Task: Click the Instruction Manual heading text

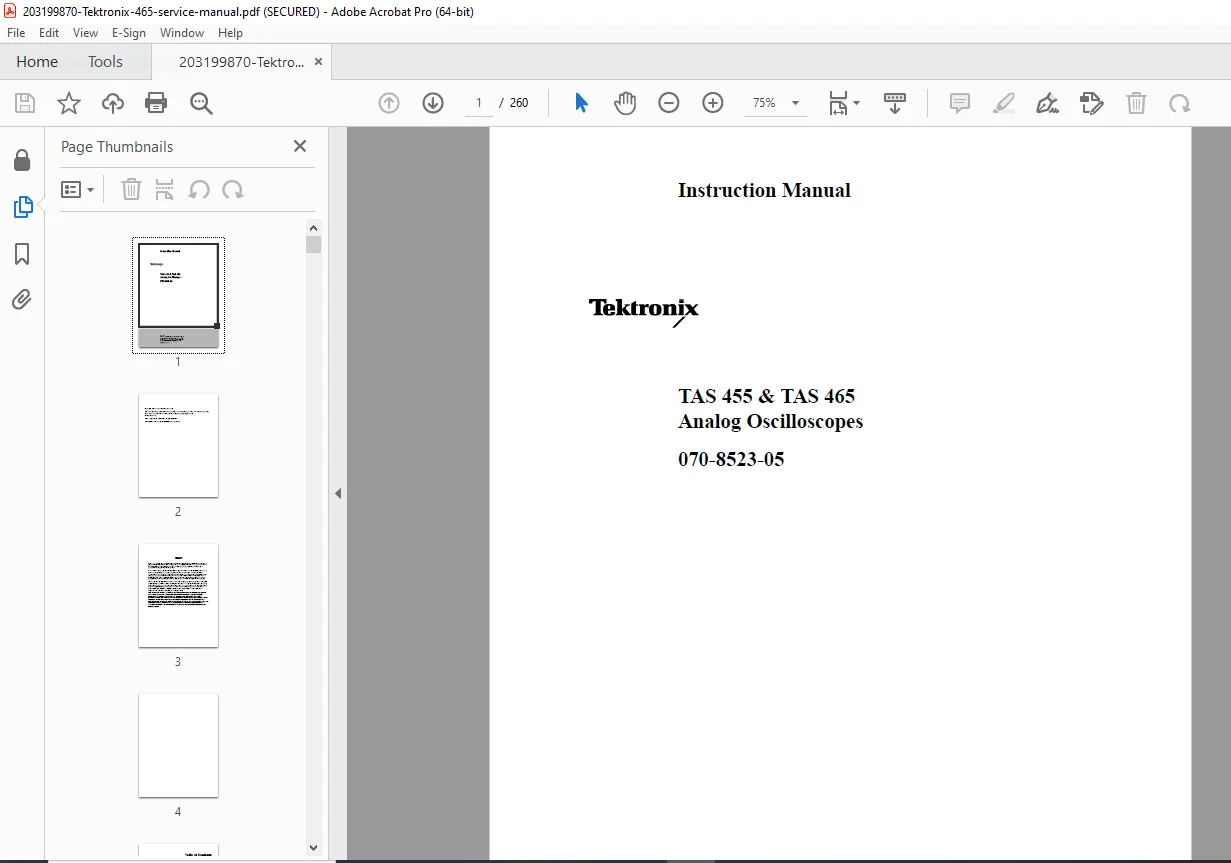Action: click(764, 190)
